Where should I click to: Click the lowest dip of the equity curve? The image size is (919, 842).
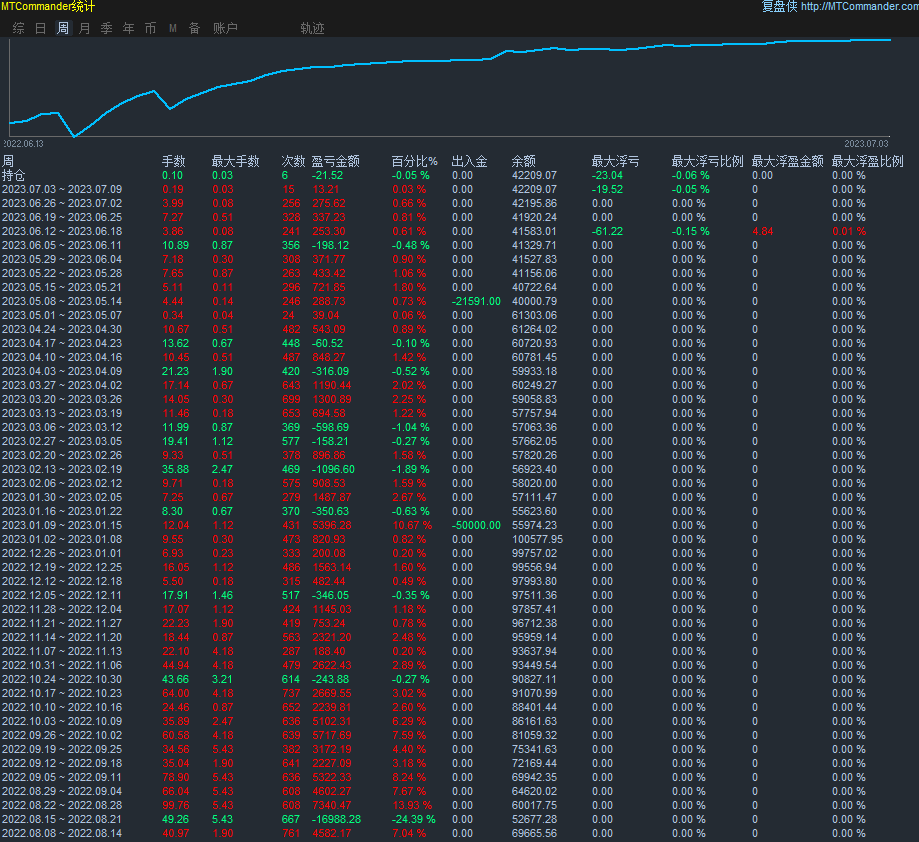click(74, 136)
